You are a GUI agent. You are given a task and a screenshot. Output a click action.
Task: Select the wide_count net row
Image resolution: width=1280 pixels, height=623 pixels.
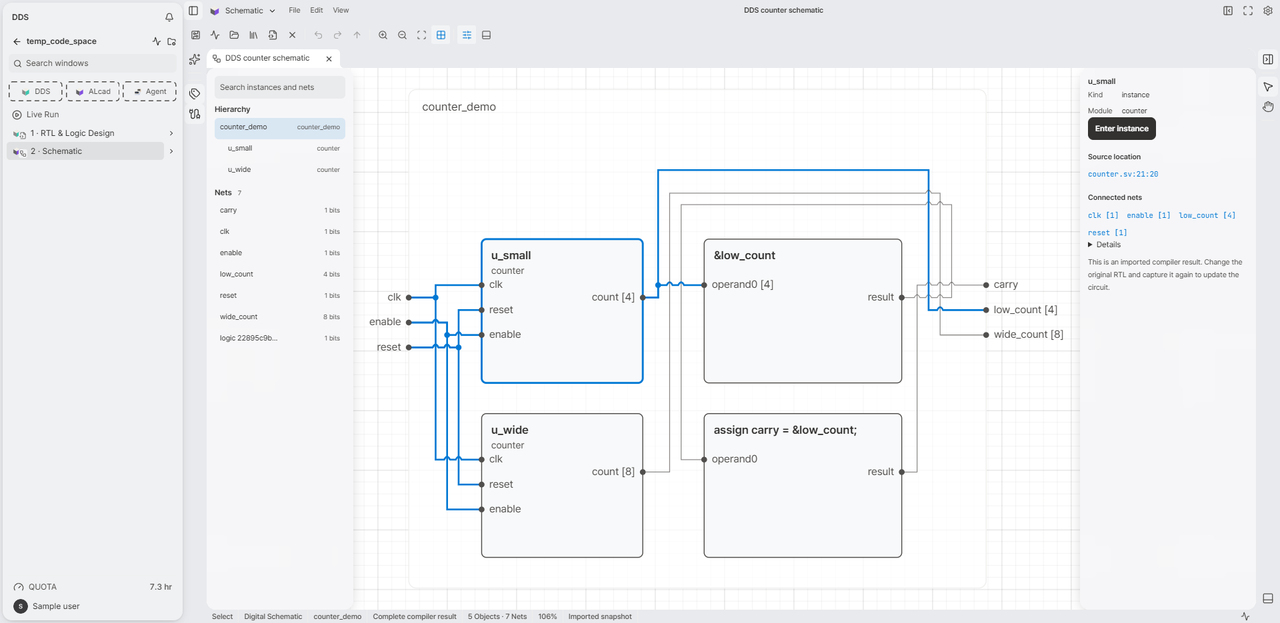coord(280,317)
